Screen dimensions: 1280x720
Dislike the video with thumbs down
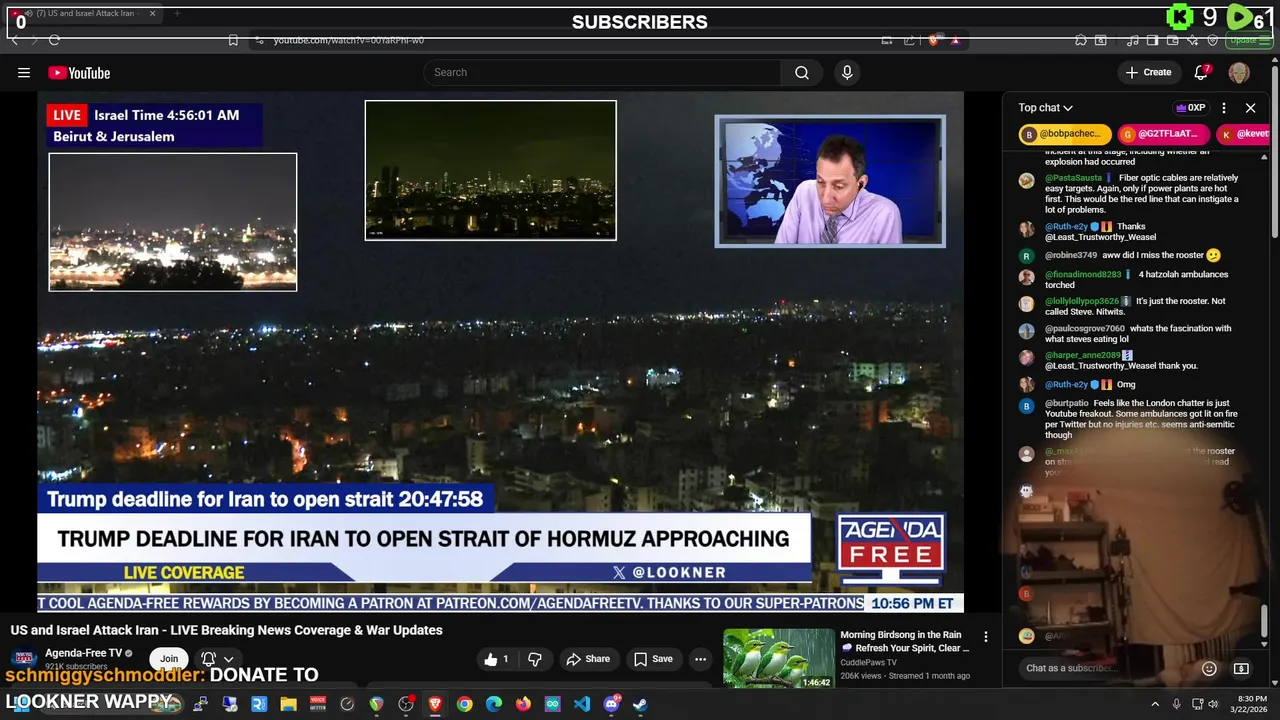[535, 659]
